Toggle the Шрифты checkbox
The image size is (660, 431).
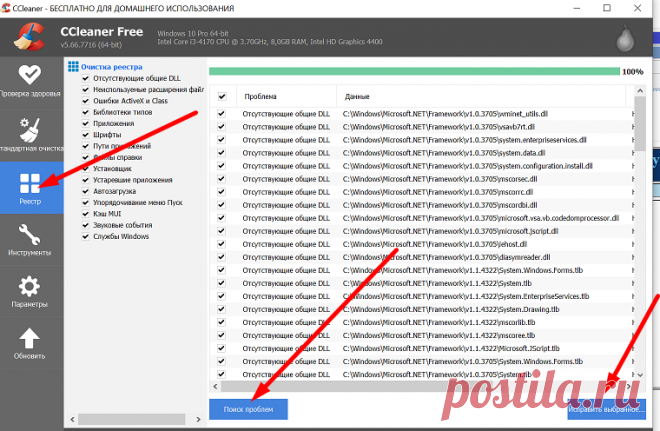pos(85,135)
